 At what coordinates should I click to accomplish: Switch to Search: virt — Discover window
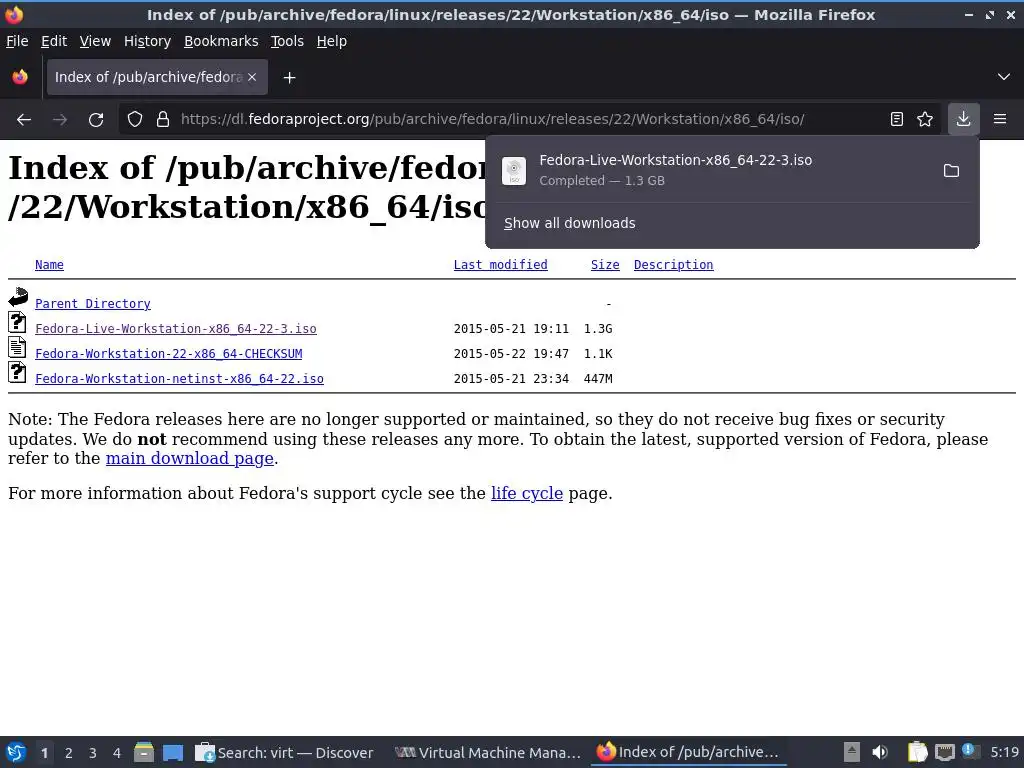[285, 753]
